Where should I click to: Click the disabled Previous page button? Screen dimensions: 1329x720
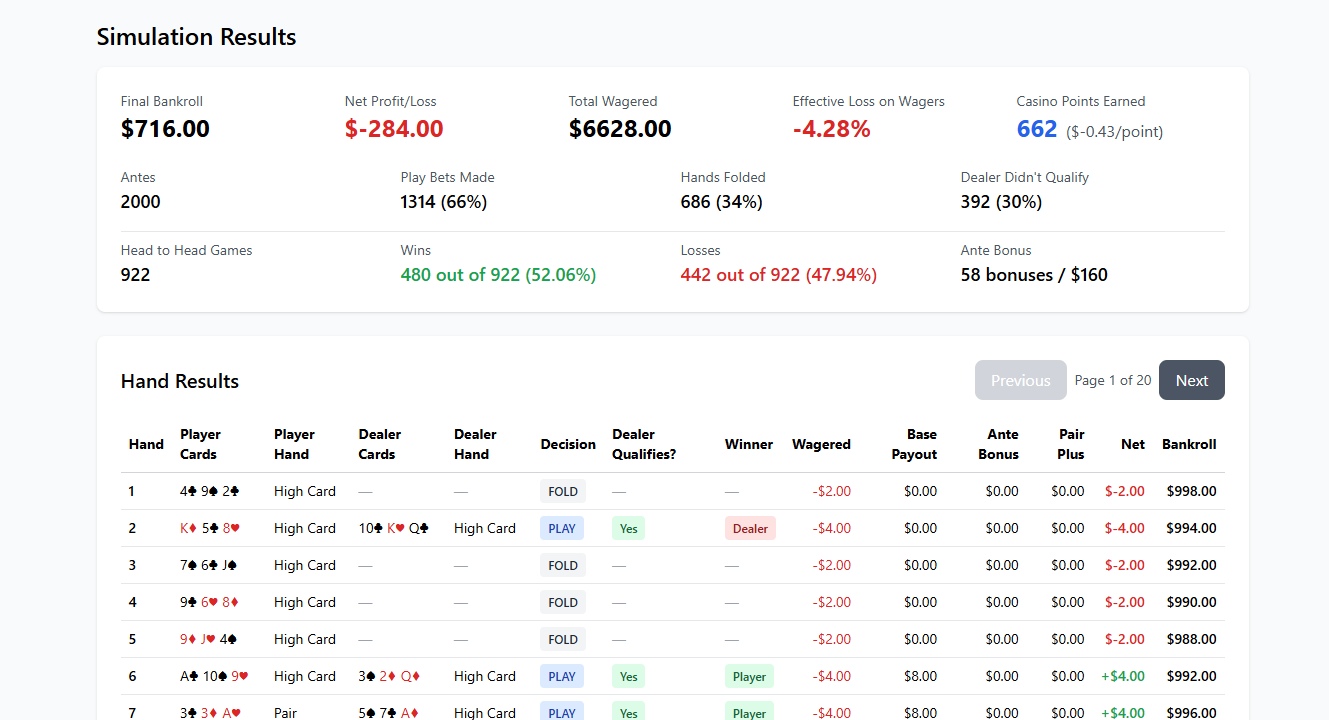1020,380
